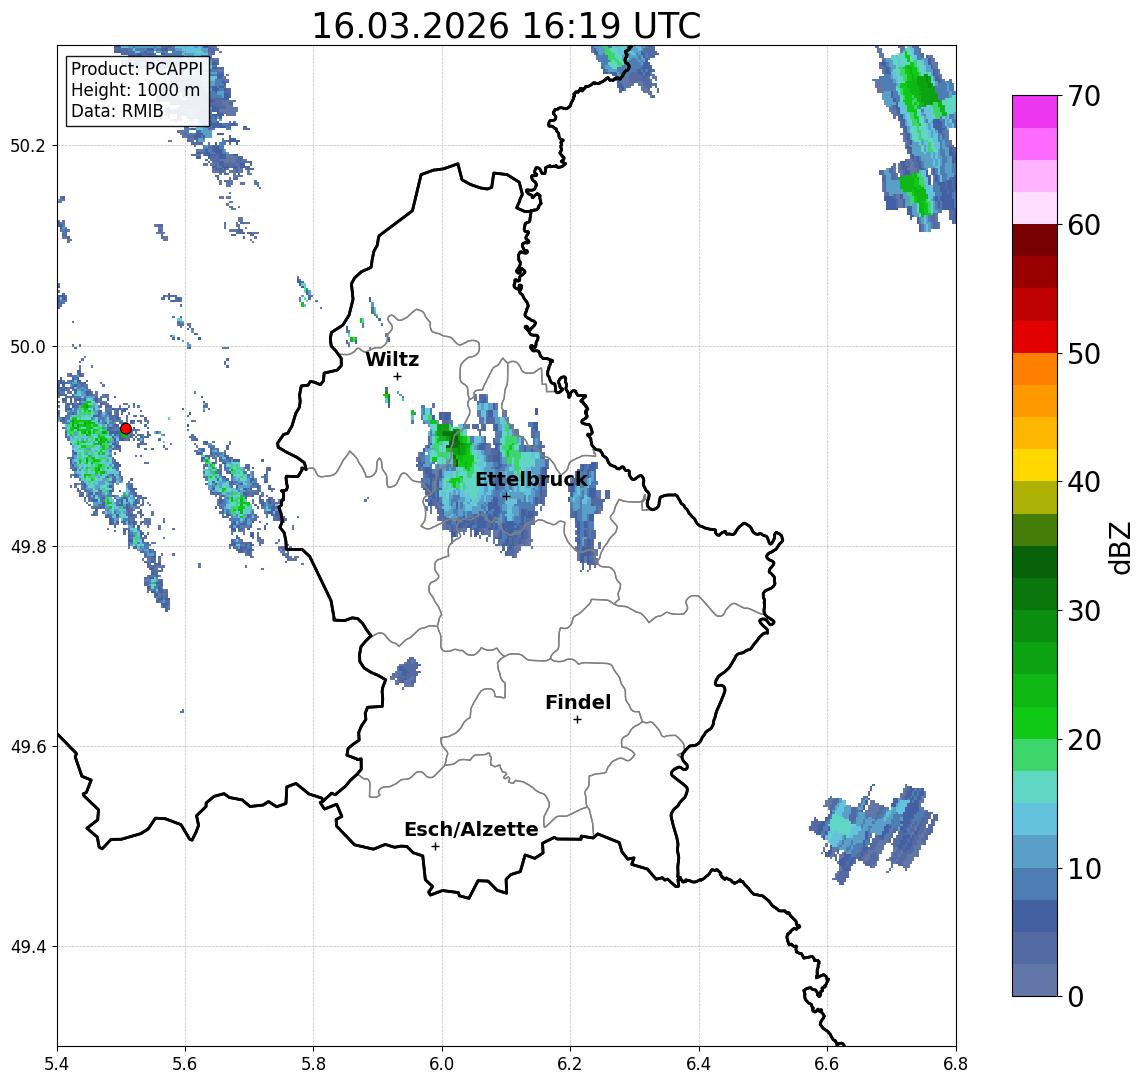This screenshot has width=1145, height=1084.
Task: Click the Wiltz label
Action: (392, 359)
